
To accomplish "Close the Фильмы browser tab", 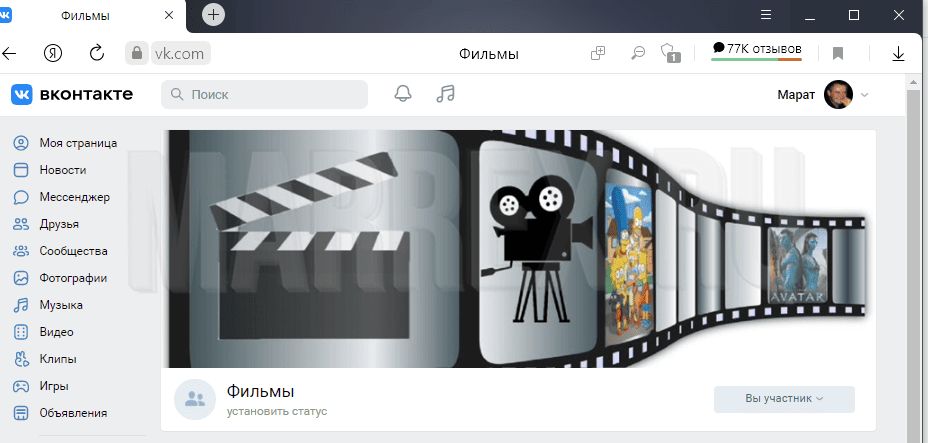I will click(169, 15).
